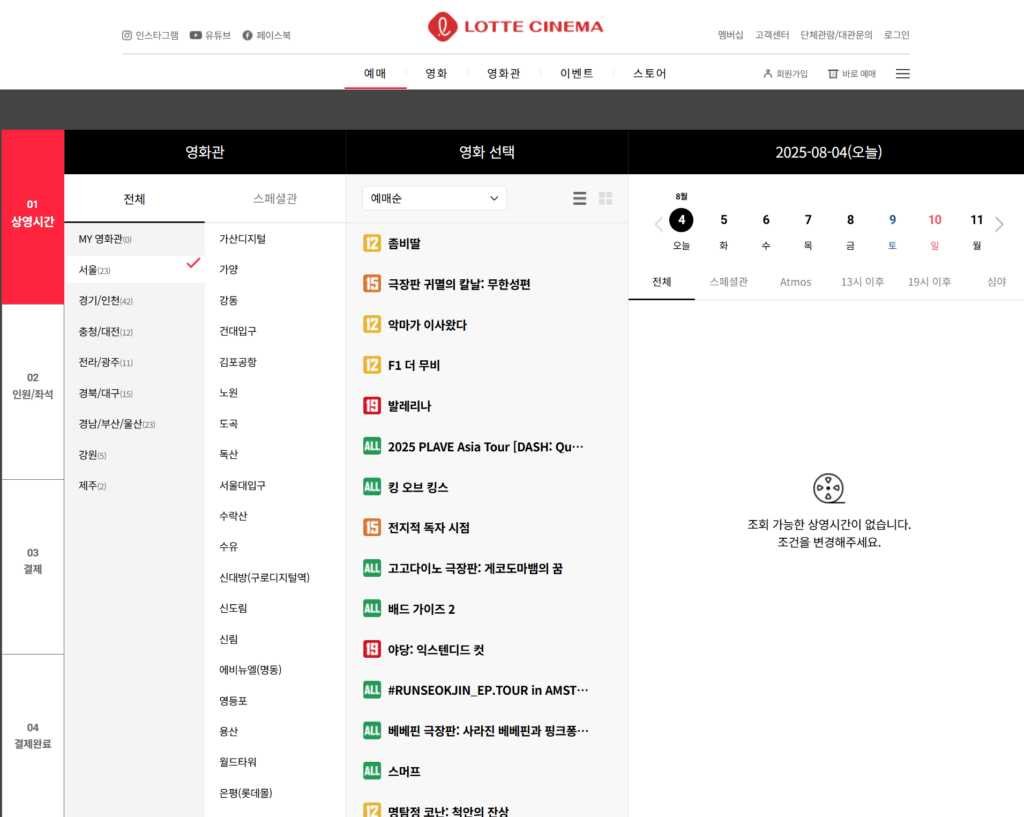Open the Facebook link icon
This screenshot has height=817, width=1024.
point(247,35)
